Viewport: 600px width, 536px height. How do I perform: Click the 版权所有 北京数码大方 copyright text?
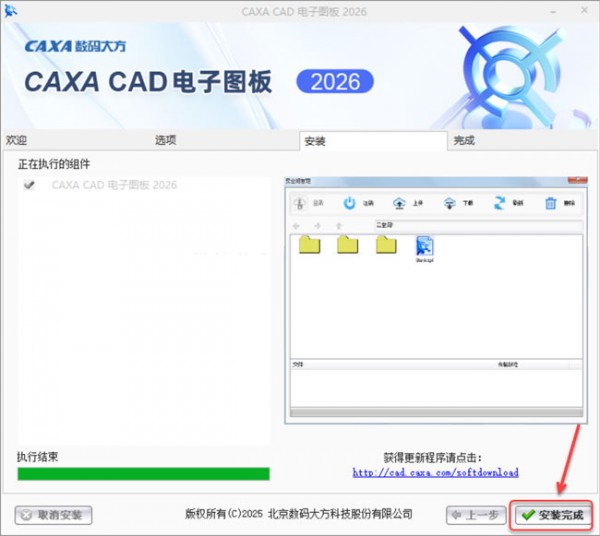(x=298, y=514)
